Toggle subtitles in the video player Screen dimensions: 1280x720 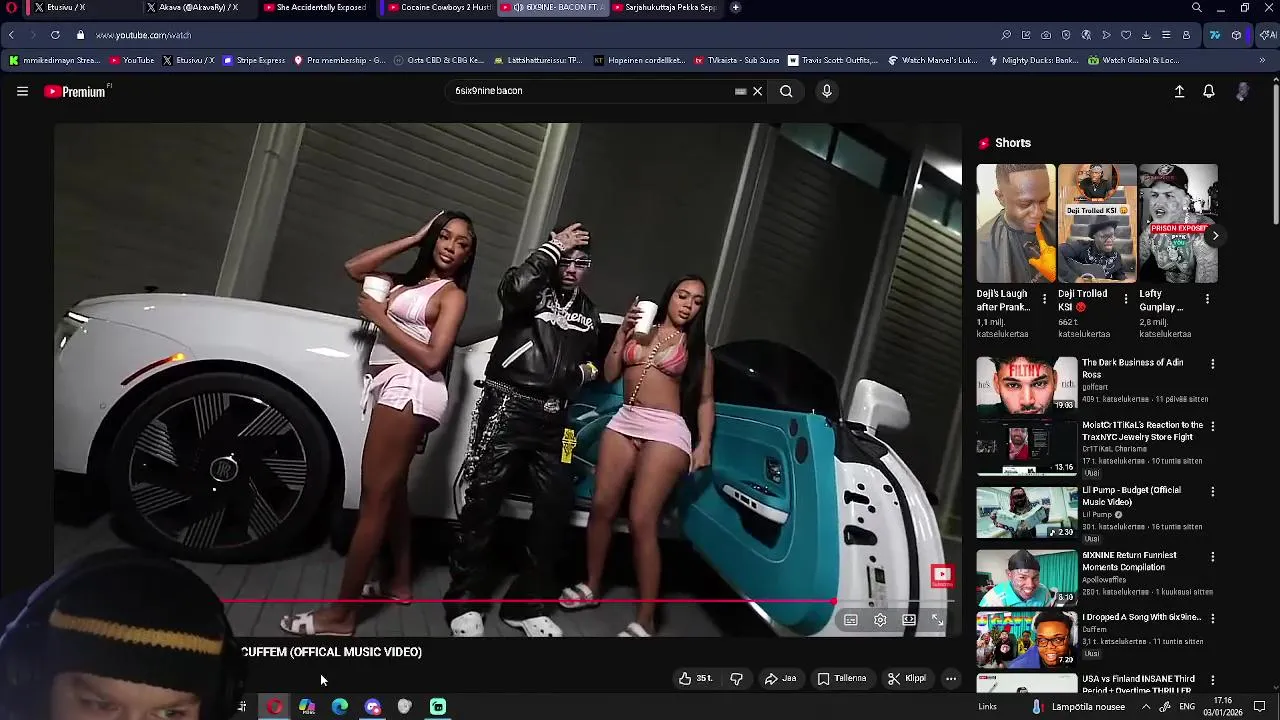[850, 620]
